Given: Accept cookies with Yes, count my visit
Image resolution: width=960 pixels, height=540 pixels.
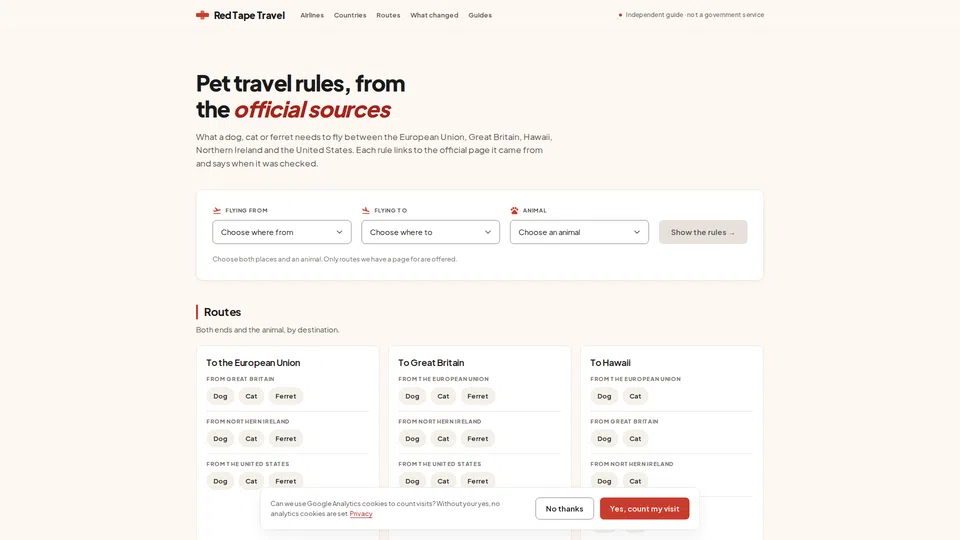Looking at the screenshot, I should (x=645, y=509).
